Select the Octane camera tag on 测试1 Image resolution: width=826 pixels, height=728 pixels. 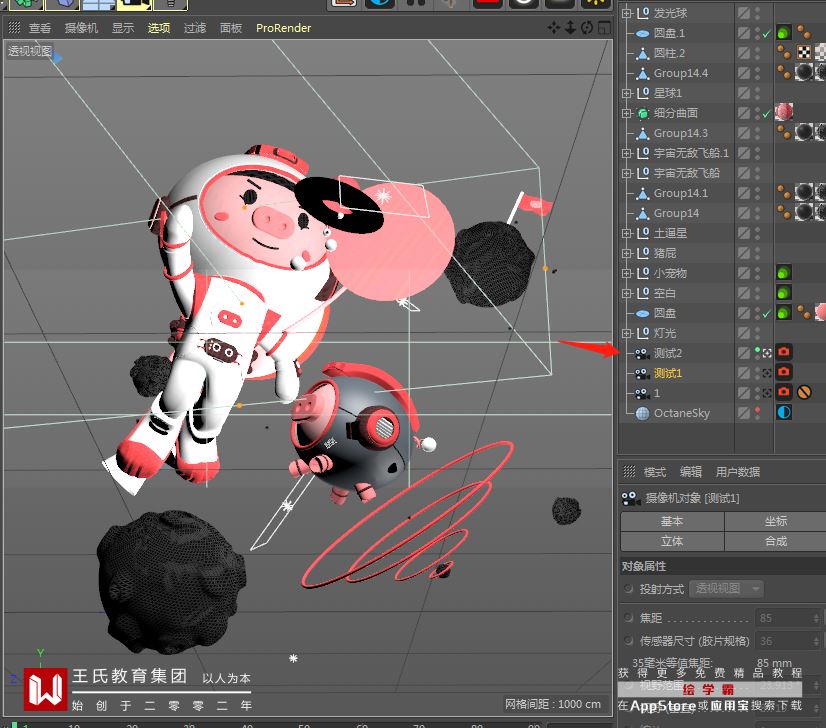pos(784,372)
